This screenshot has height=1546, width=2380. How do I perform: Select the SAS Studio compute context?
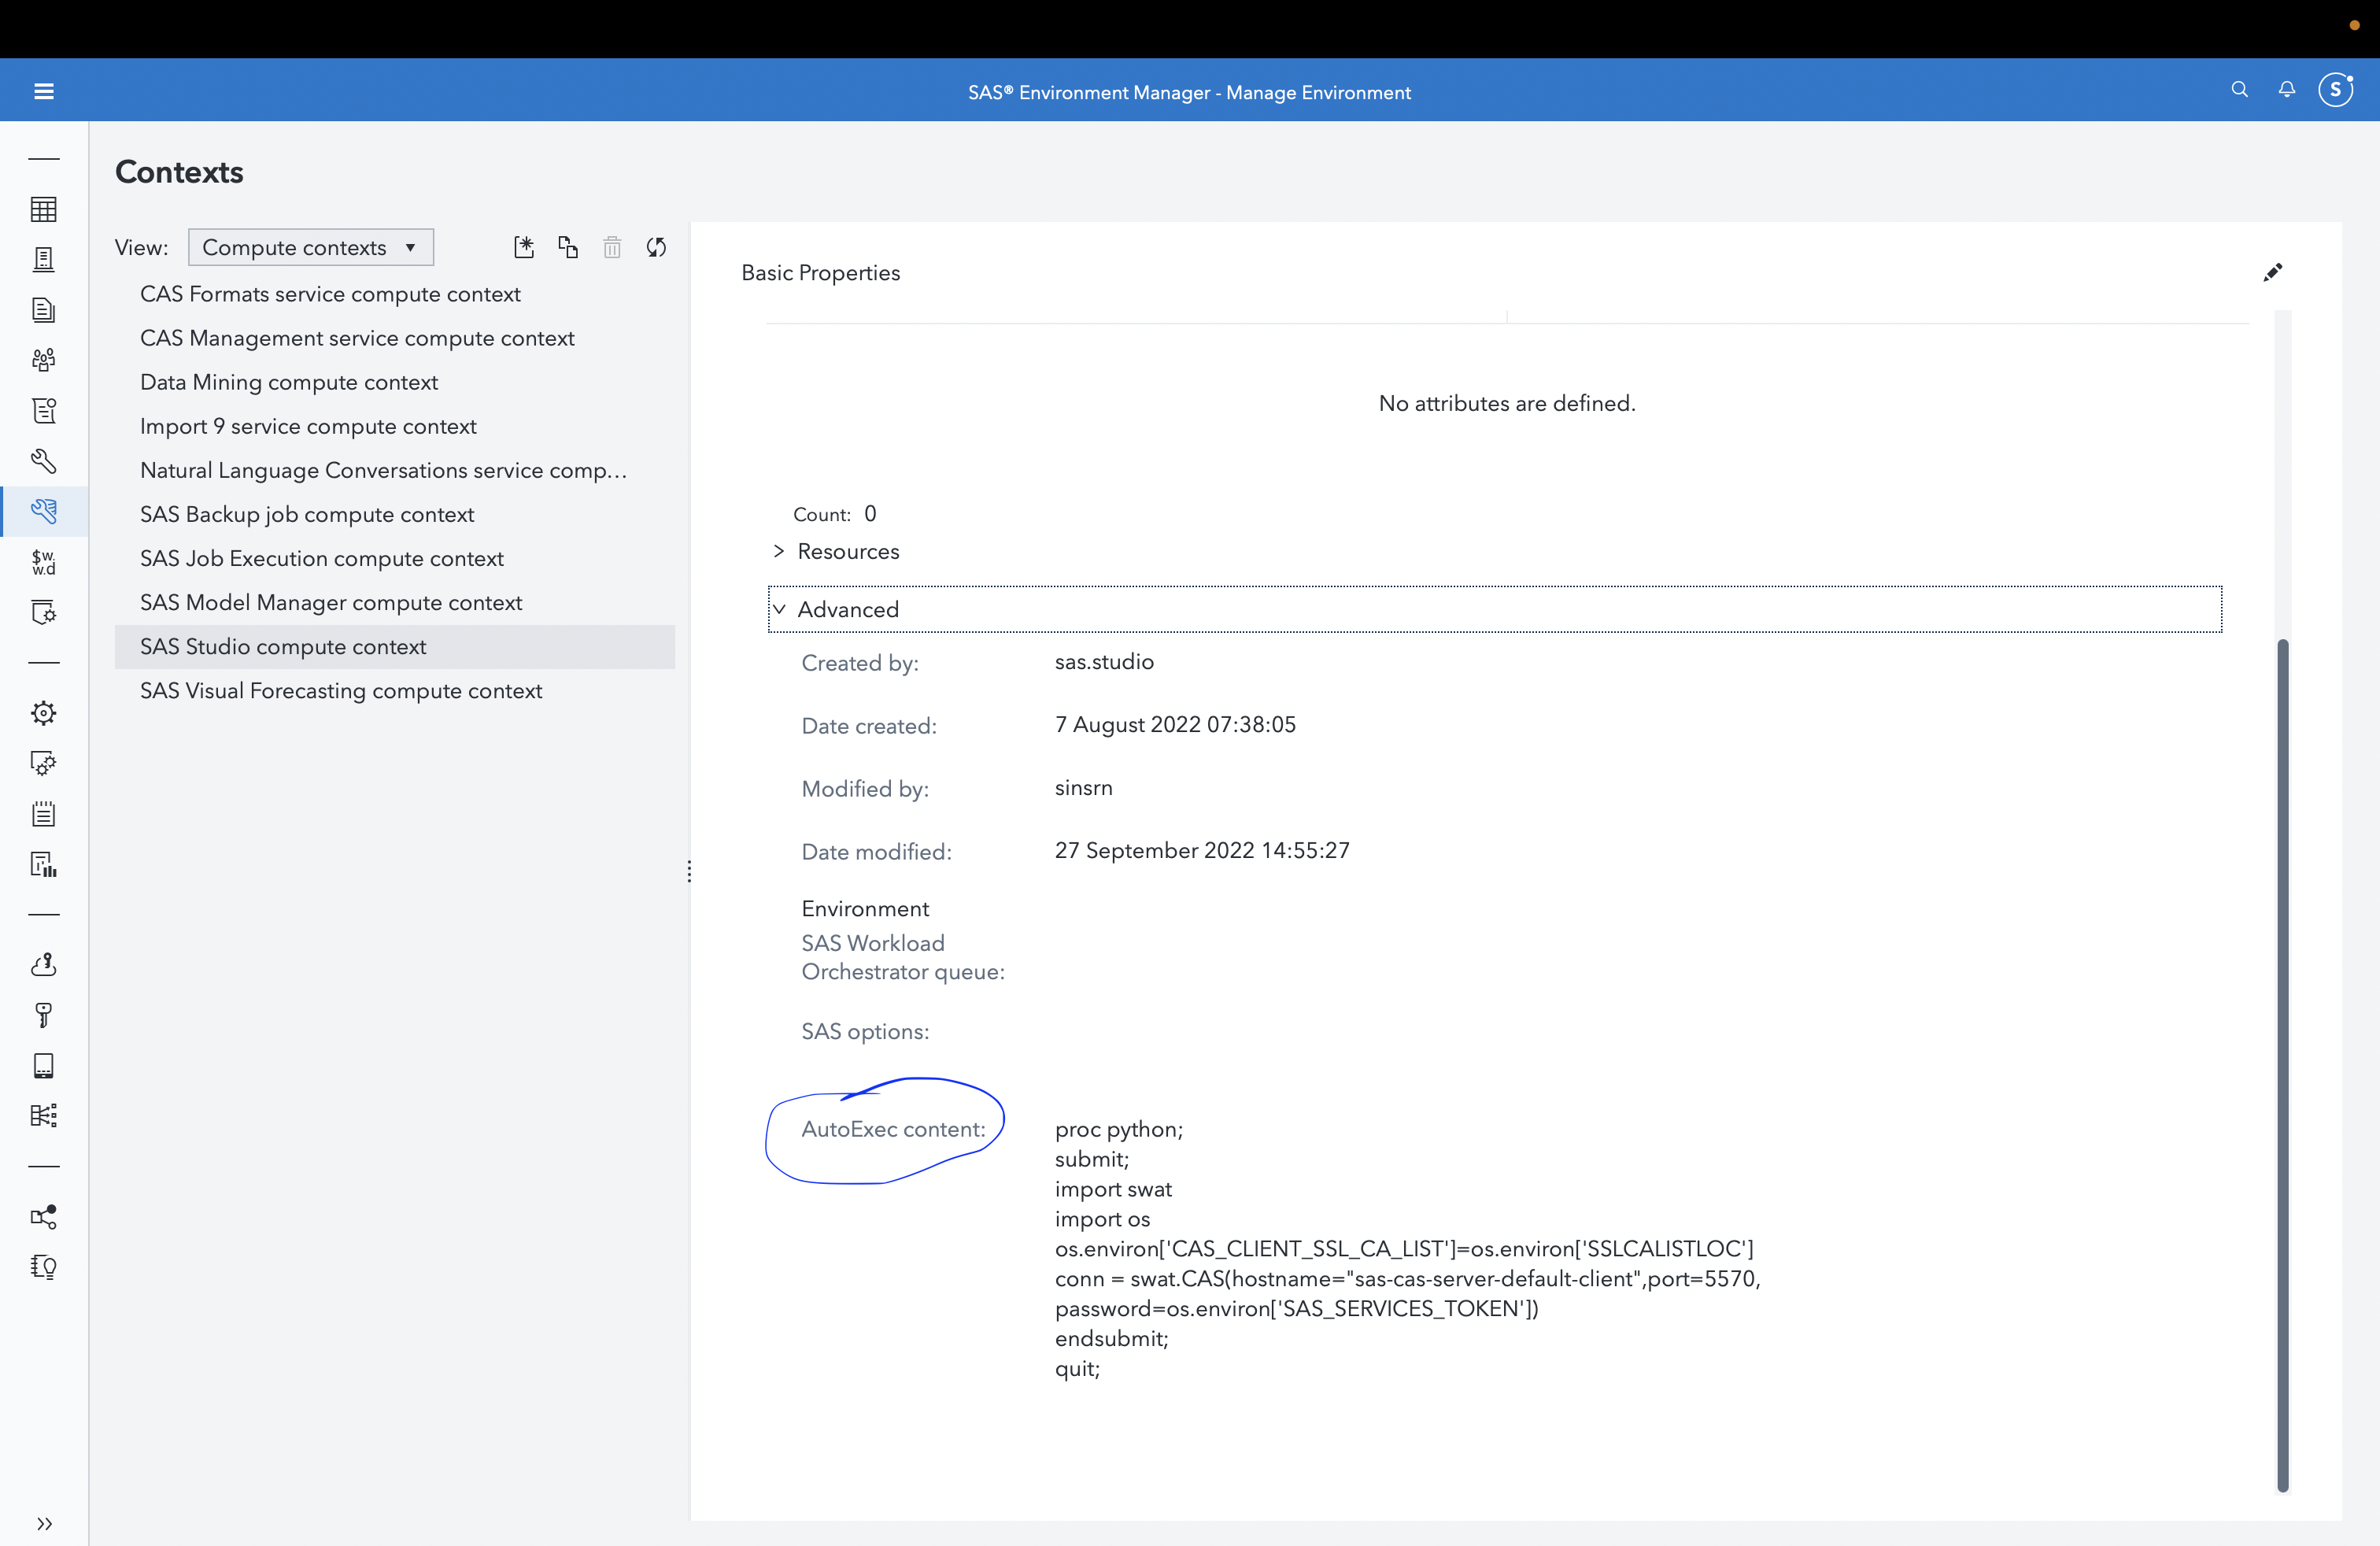(x=283, y=647)
